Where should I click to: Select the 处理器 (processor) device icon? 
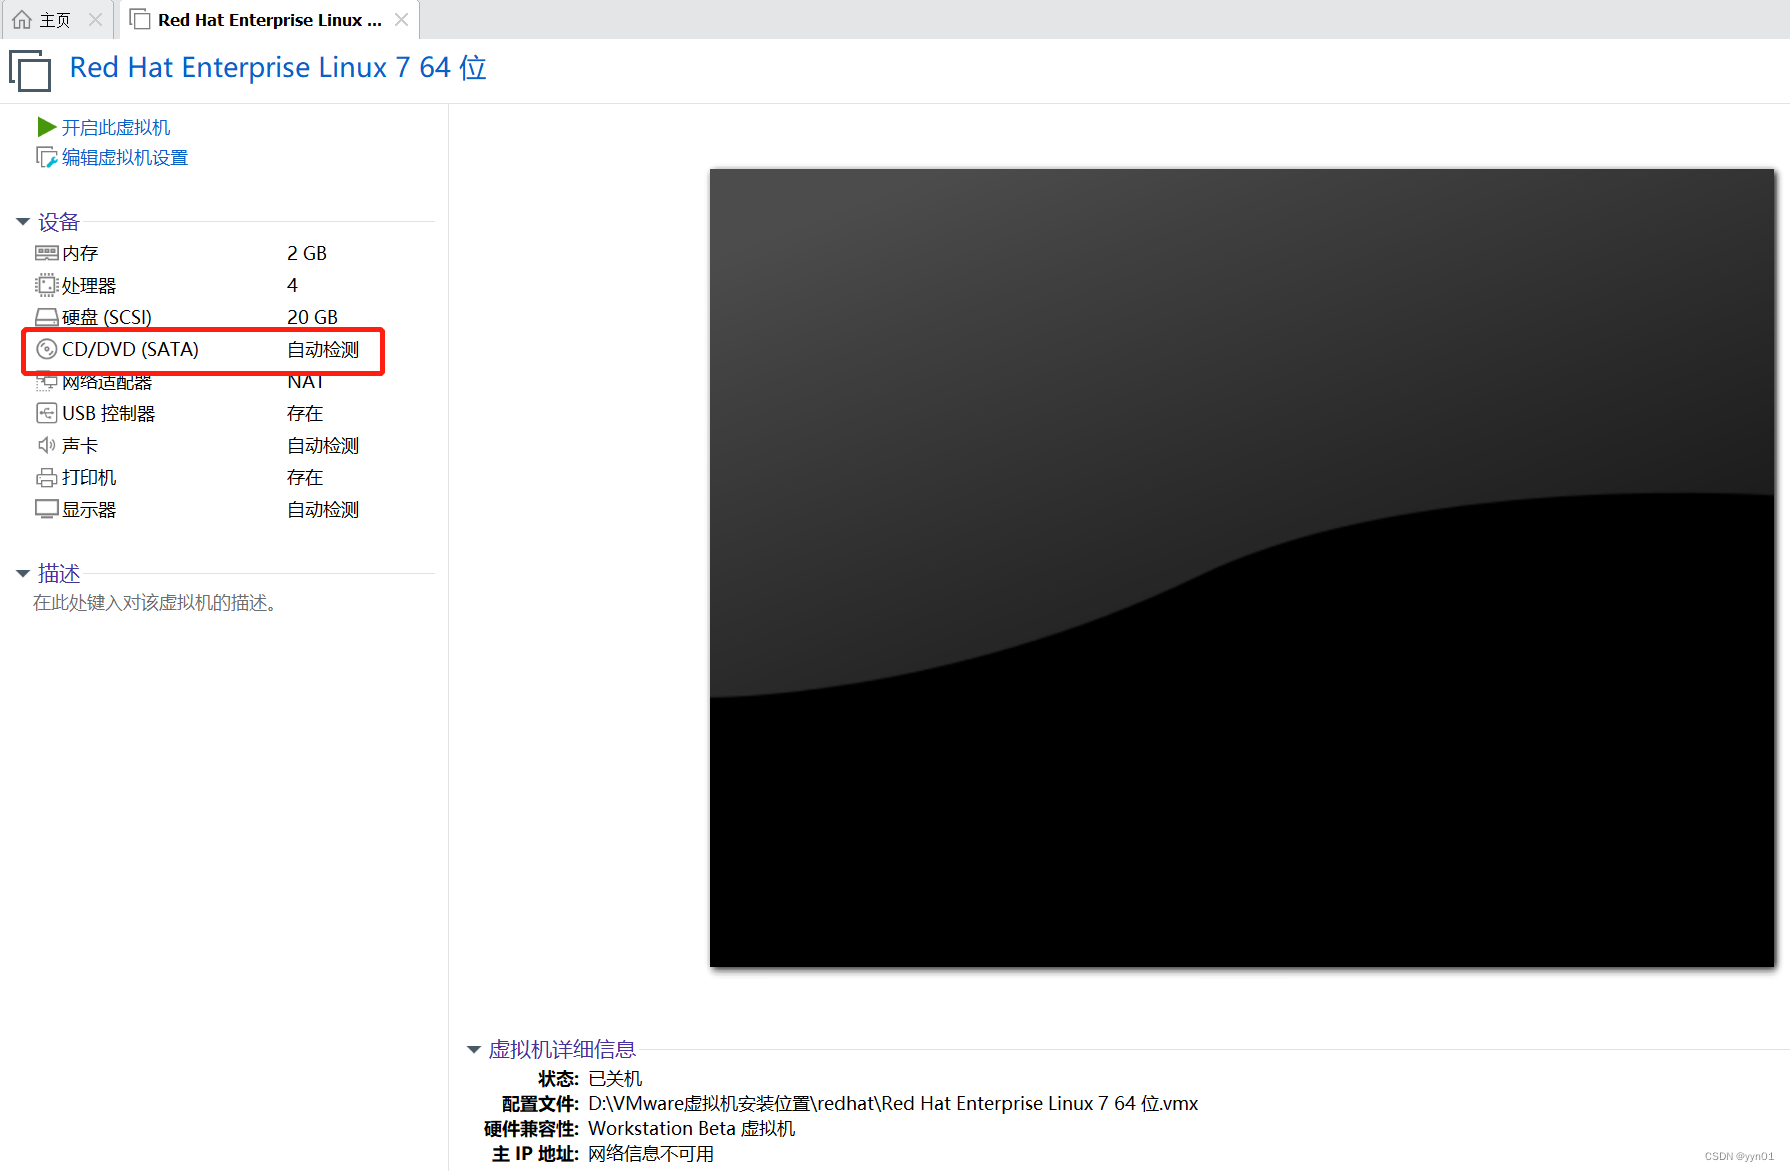[47, 285]
